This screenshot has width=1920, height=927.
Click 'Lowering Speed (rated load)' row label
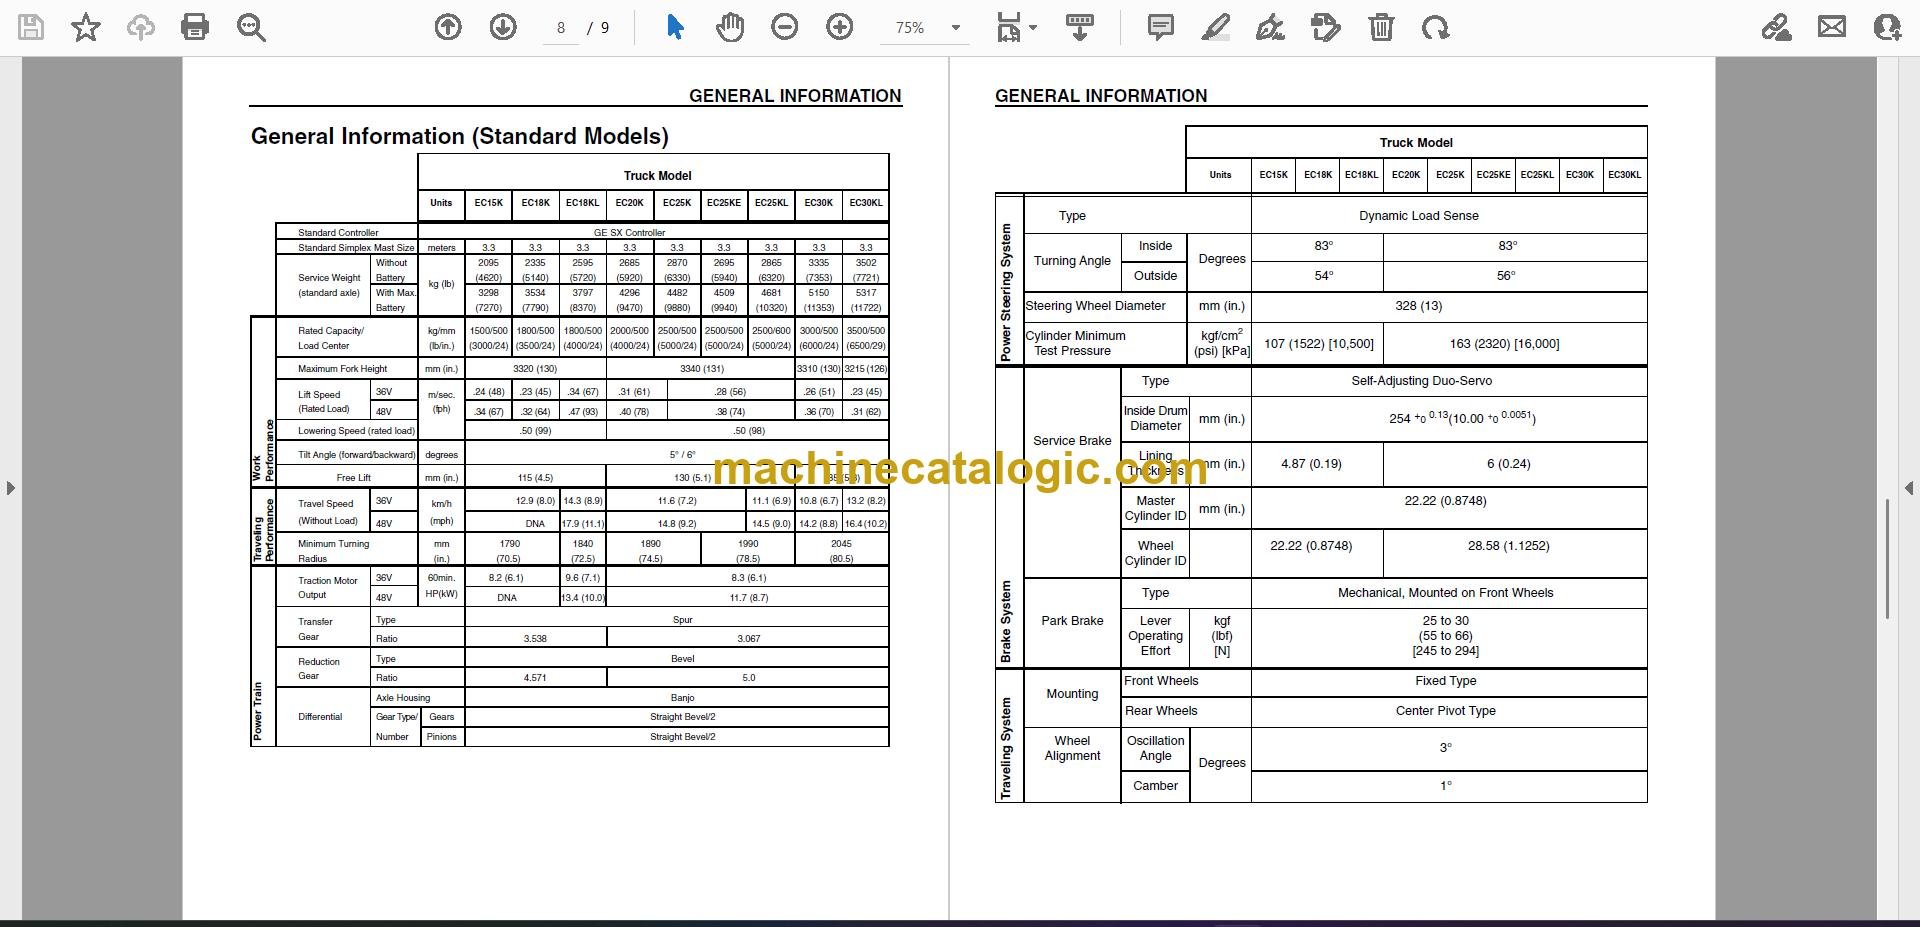(x=356, y=431)
